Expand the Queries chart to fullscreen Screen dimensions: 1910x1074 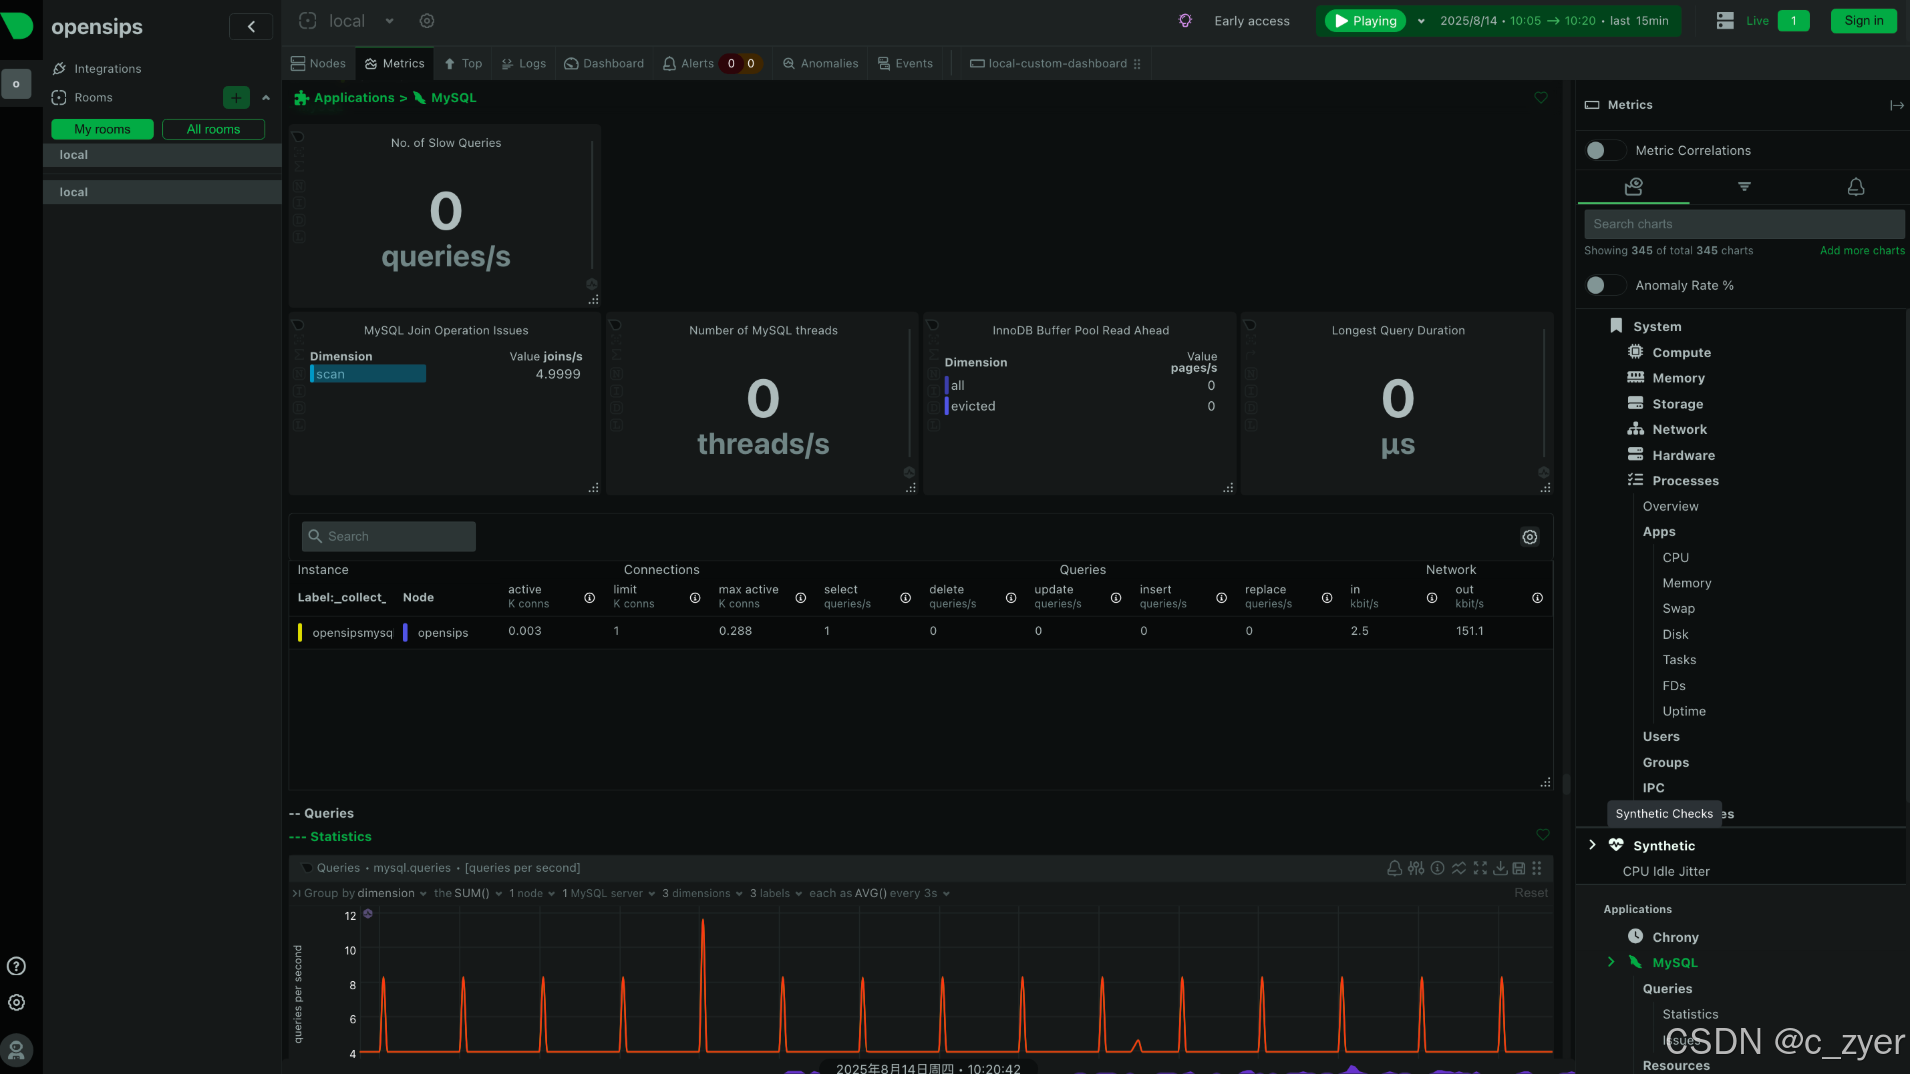point(1480,868)
